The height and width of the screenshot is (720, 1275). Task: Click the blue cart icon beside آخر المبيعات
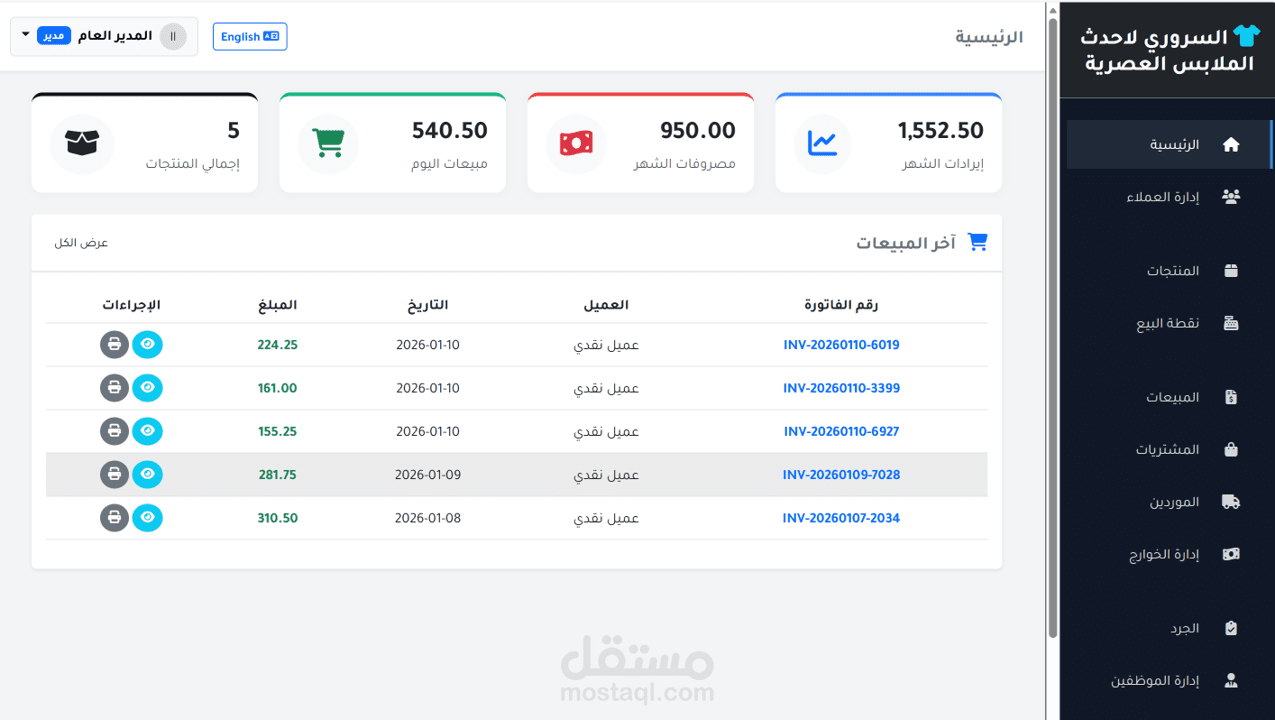tap(978, 242)
